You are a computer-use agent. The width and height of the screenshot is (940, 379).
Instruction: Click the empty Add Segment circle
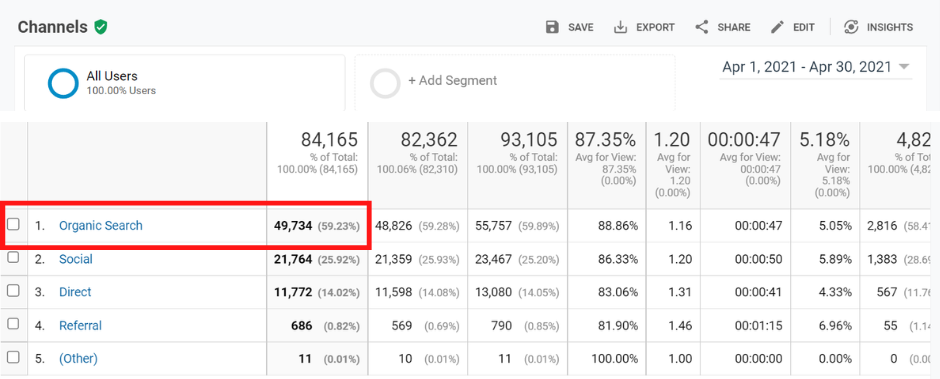[x=385, y=83]
